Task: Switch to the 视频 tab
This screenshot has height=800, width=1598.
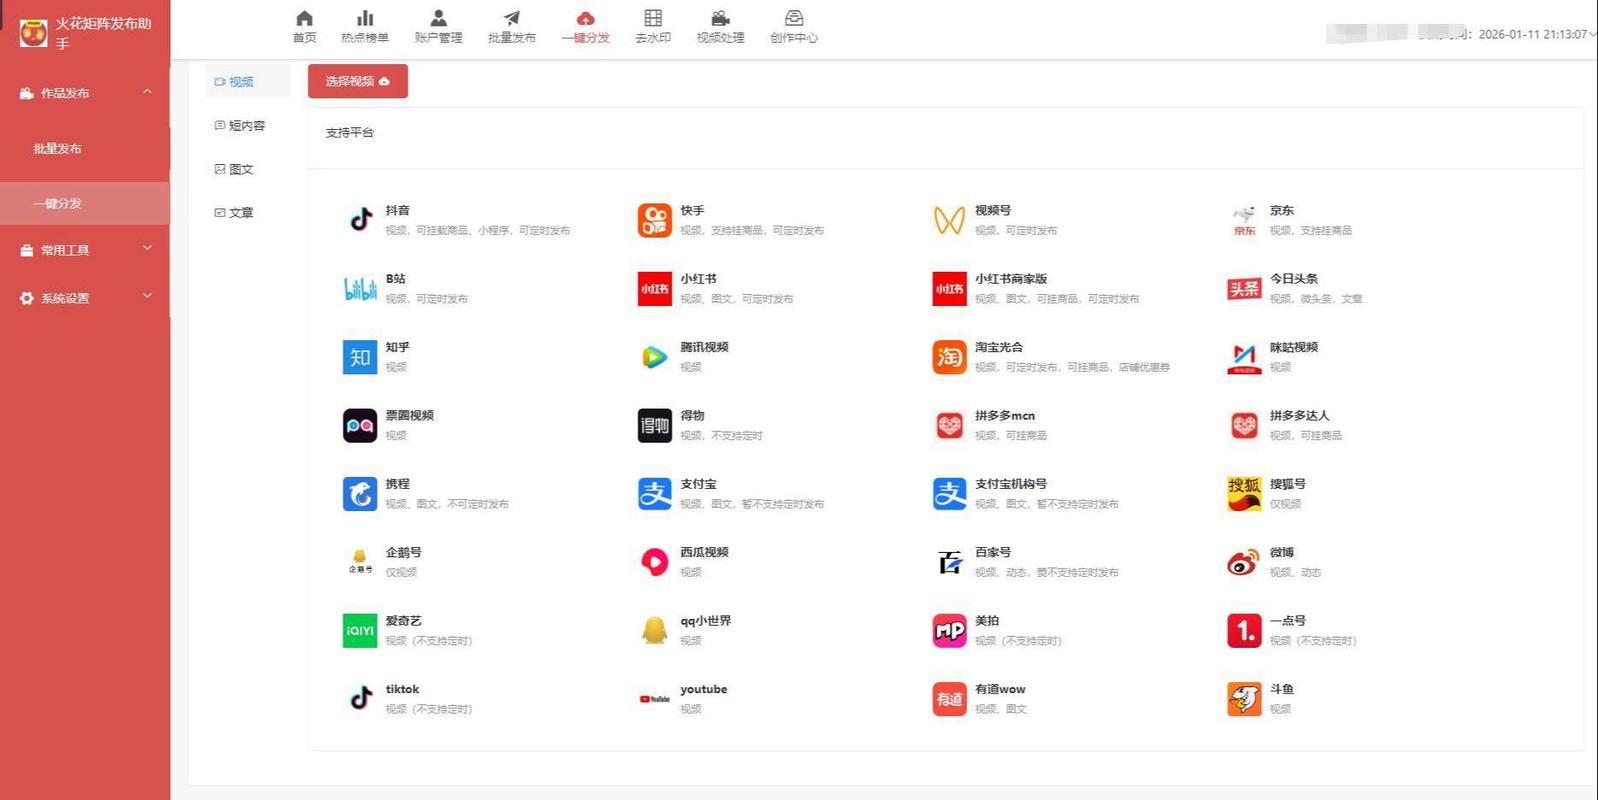Action: click(248, 82)
